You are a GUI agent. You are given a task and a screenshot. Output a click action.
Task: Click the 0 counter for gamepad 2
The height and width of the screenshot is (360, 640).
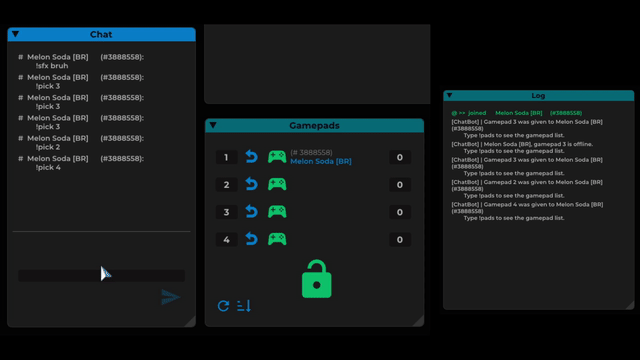400,185
